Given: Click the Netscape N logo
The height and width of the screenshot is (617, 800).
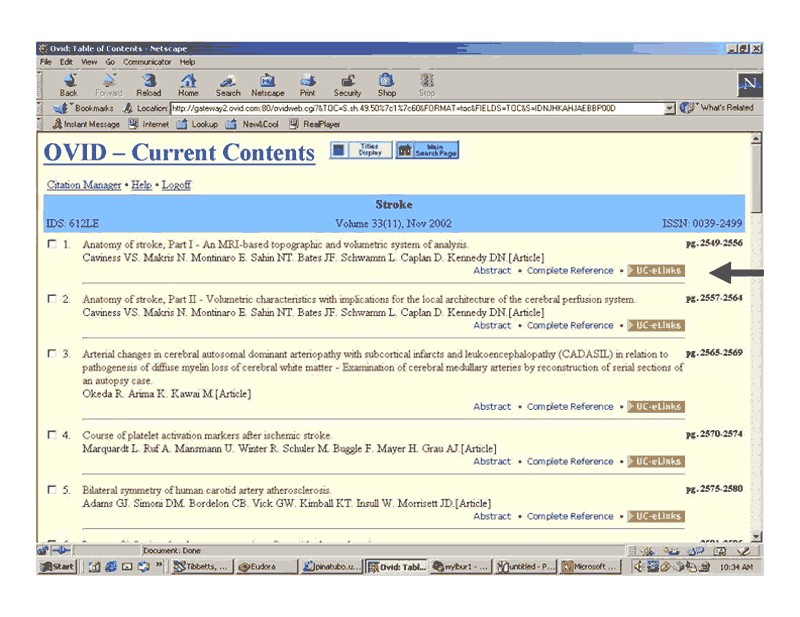Looking at the screenshot, I should 749,84.
